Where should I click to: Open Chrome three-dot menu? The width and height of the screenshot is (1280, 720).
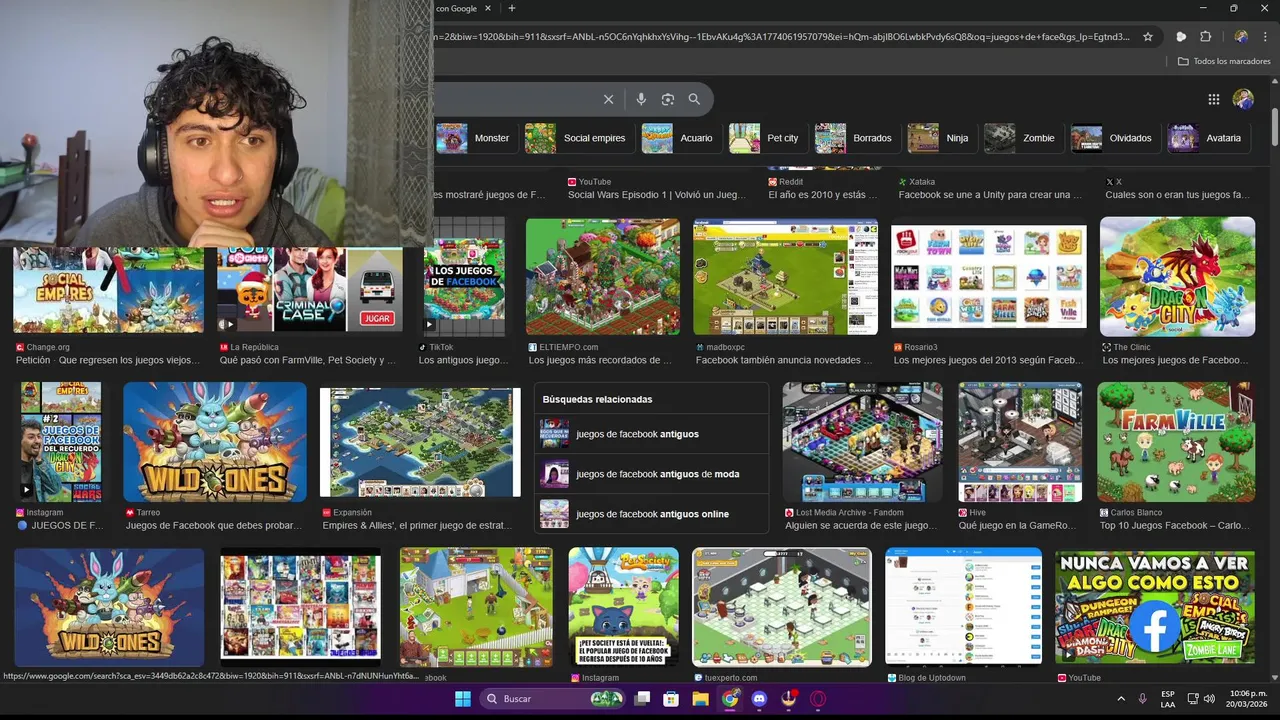(1265, 37)
